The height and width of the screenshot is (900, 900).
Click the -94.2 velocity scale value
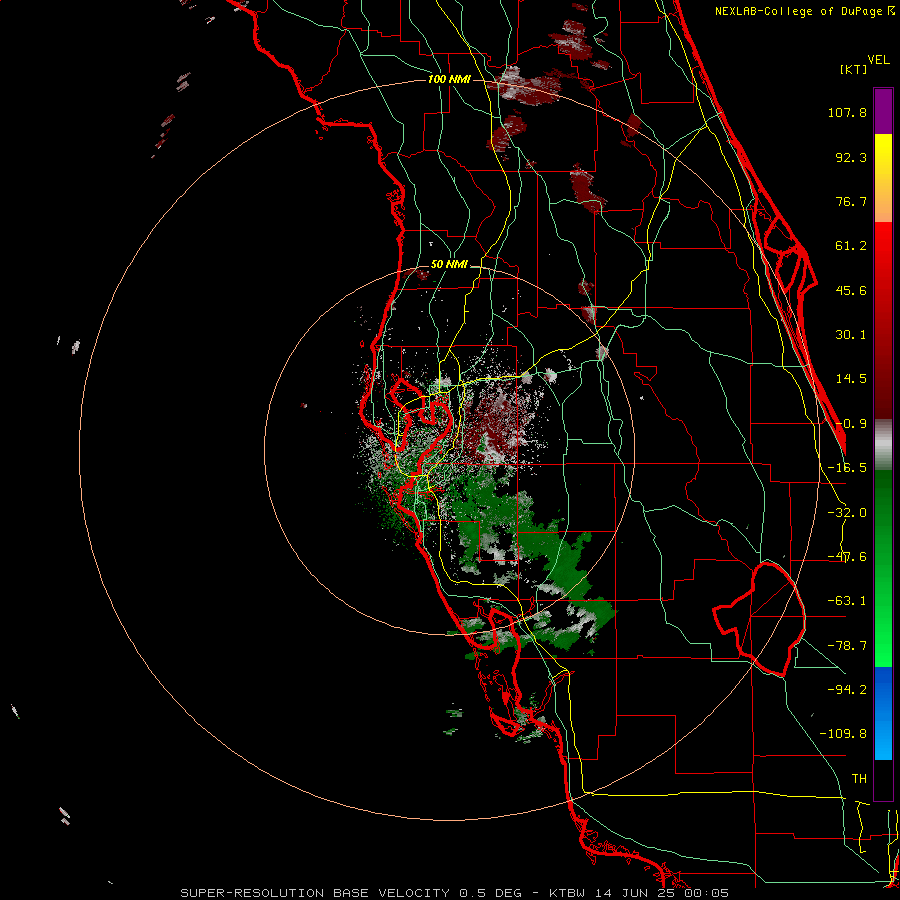tap(847, 690)
